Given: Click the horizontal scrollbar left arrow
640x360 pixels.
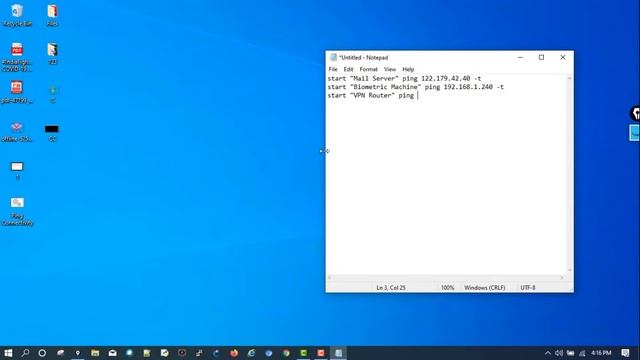Looking at the screenshot, I should [329, 278].
